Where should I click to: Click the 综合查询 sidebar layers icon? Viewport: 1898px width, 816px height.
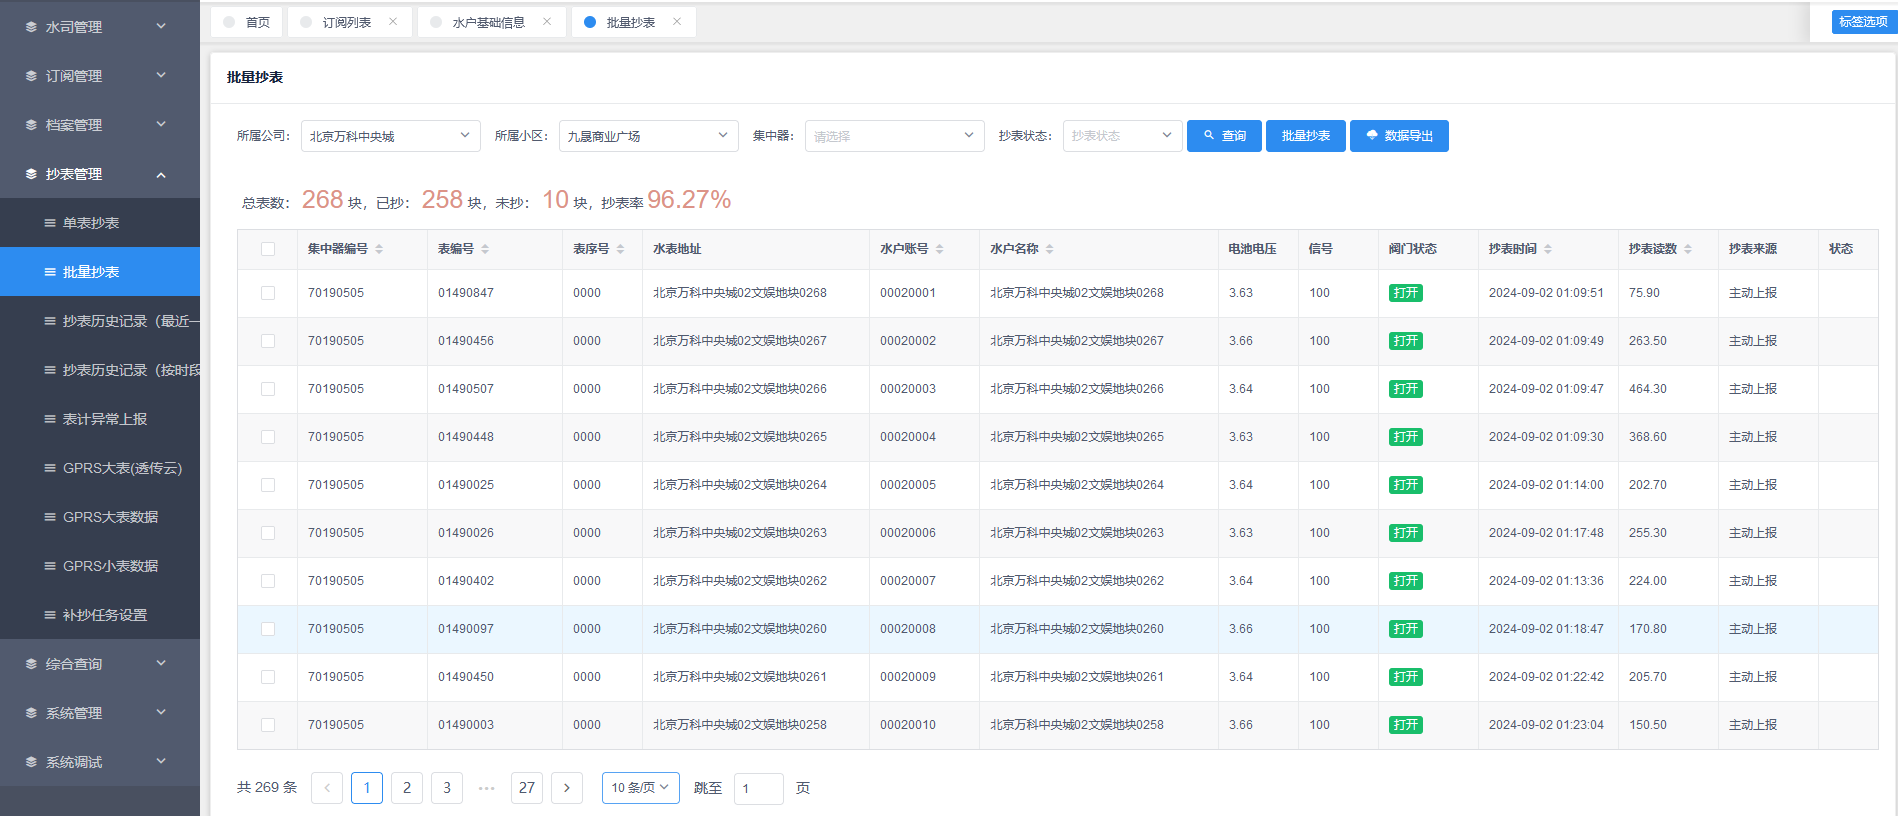point(31,664)
